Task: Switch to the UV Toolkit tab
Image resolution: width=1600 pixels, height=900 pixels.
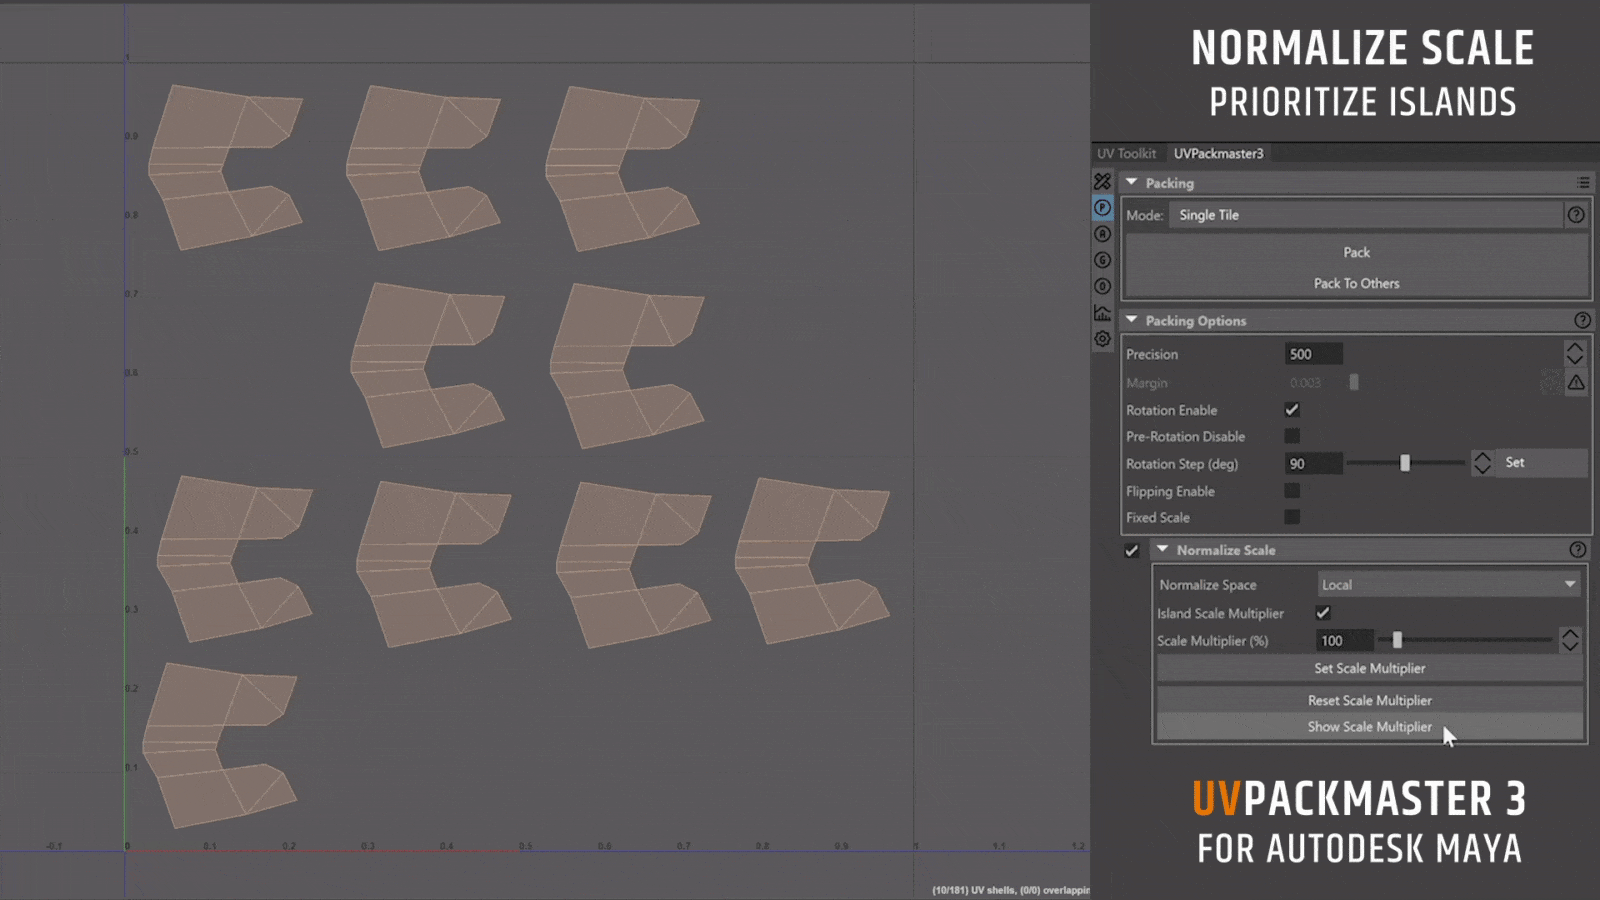Action: 1125,153
